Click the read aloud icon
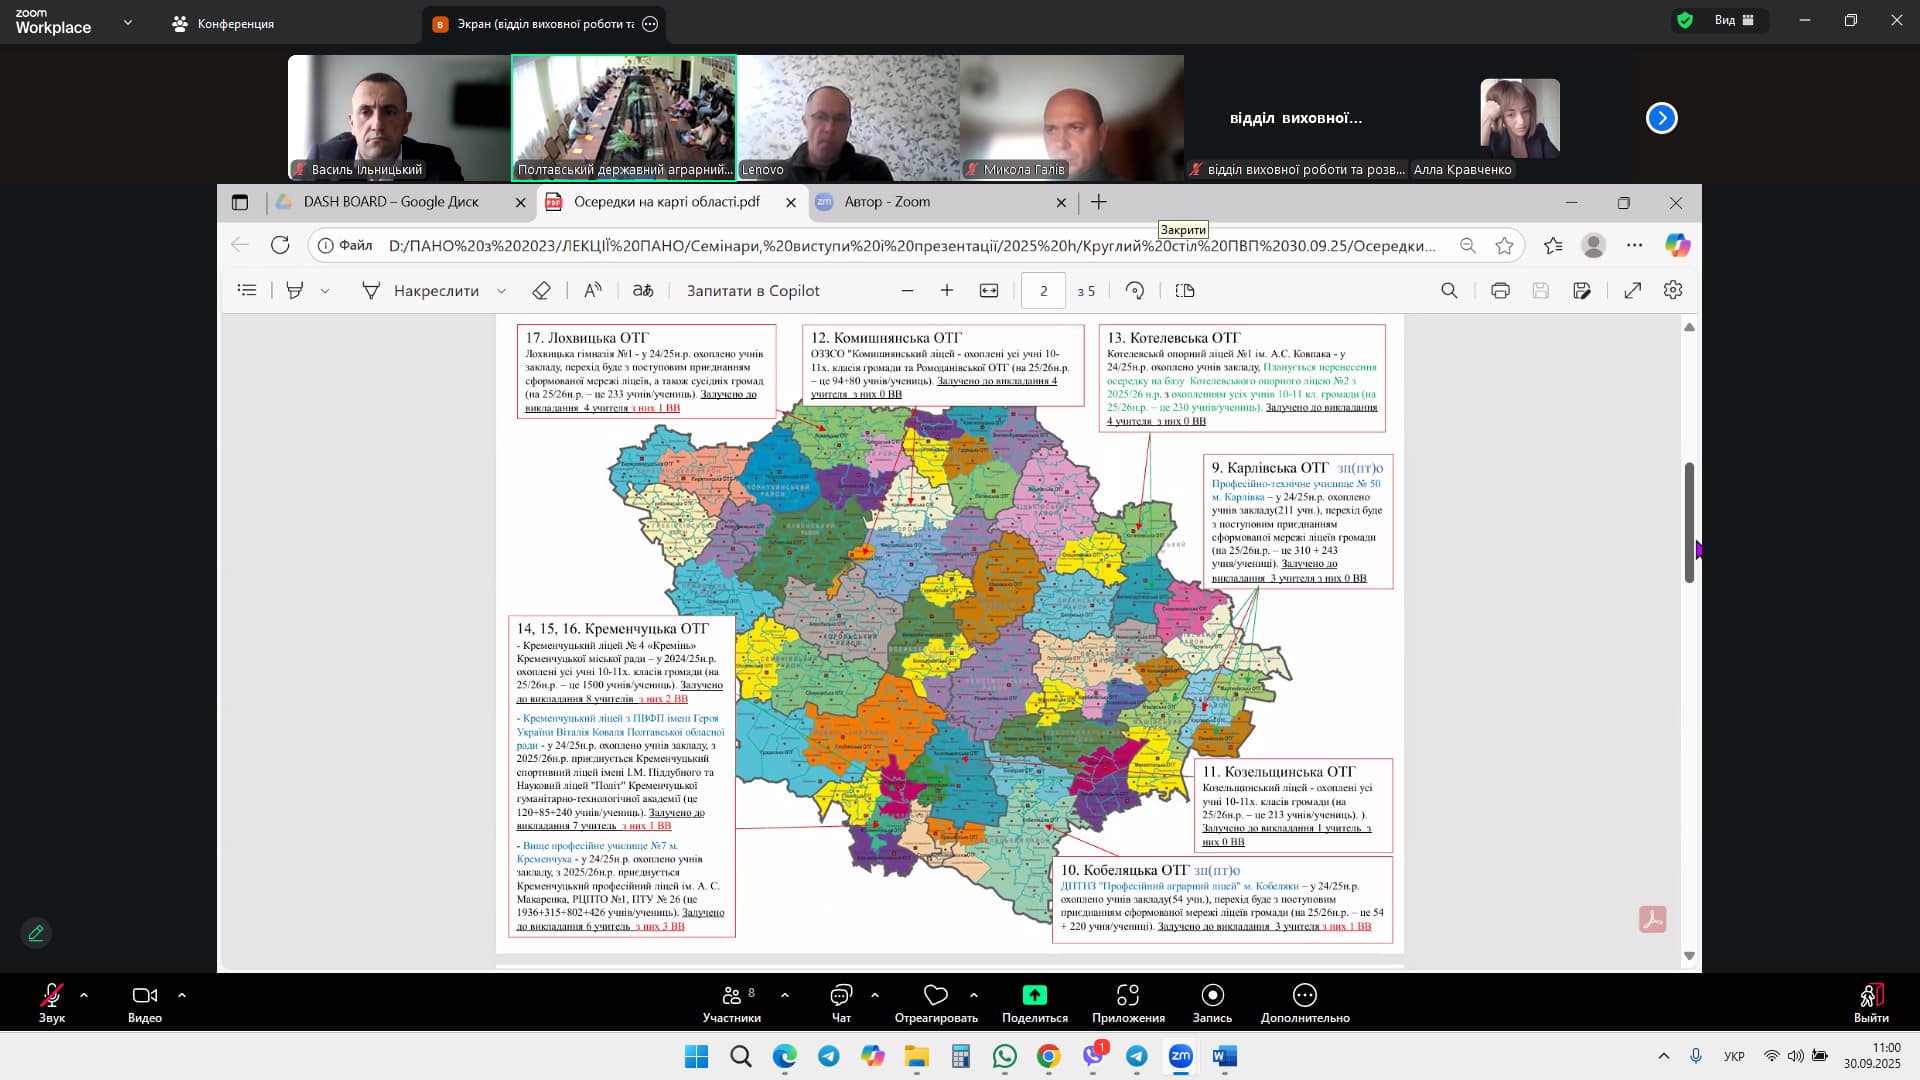The image size is (1920, 1080). click(x=593, y=291)
